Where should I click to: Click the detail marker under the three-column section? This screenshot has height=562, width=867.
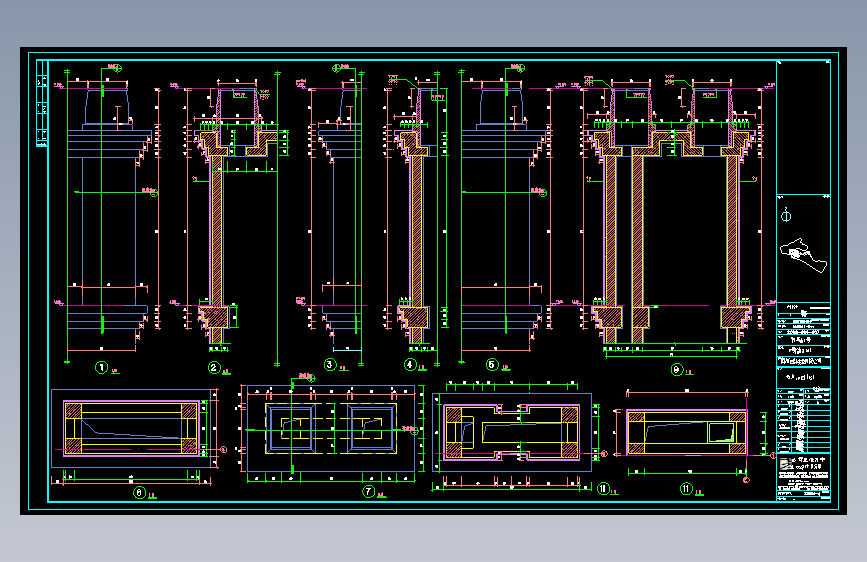tap(676, 370)
